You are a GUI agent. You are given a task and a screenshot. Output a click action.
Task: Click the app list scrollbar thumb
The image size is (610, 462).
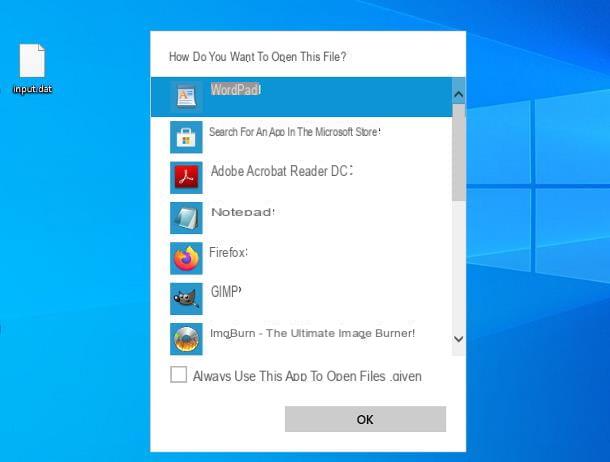coord(459,152)
